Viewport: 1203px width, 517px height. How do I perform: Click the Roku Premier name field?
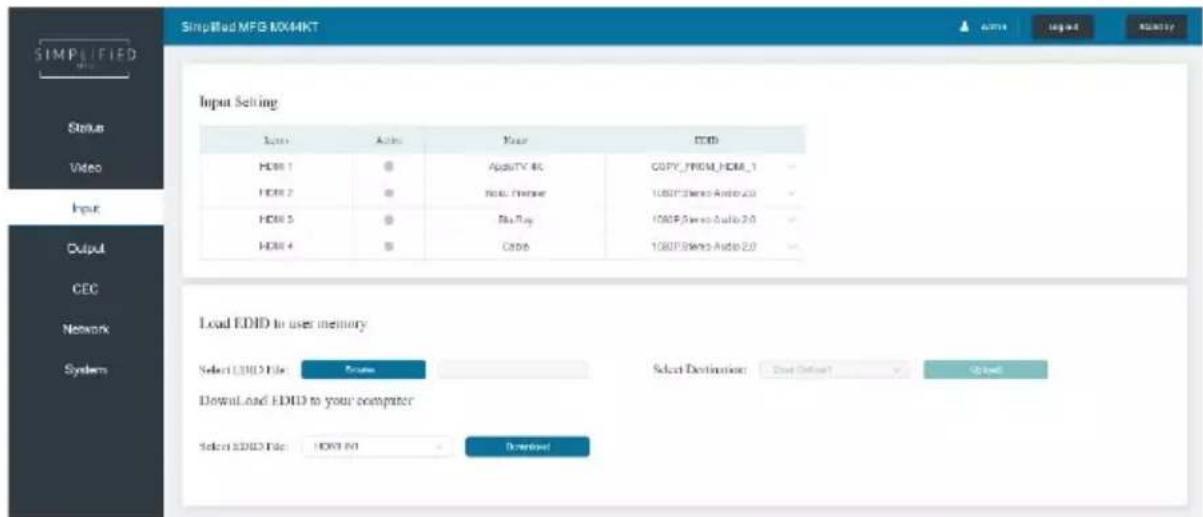tap(515, 192)
